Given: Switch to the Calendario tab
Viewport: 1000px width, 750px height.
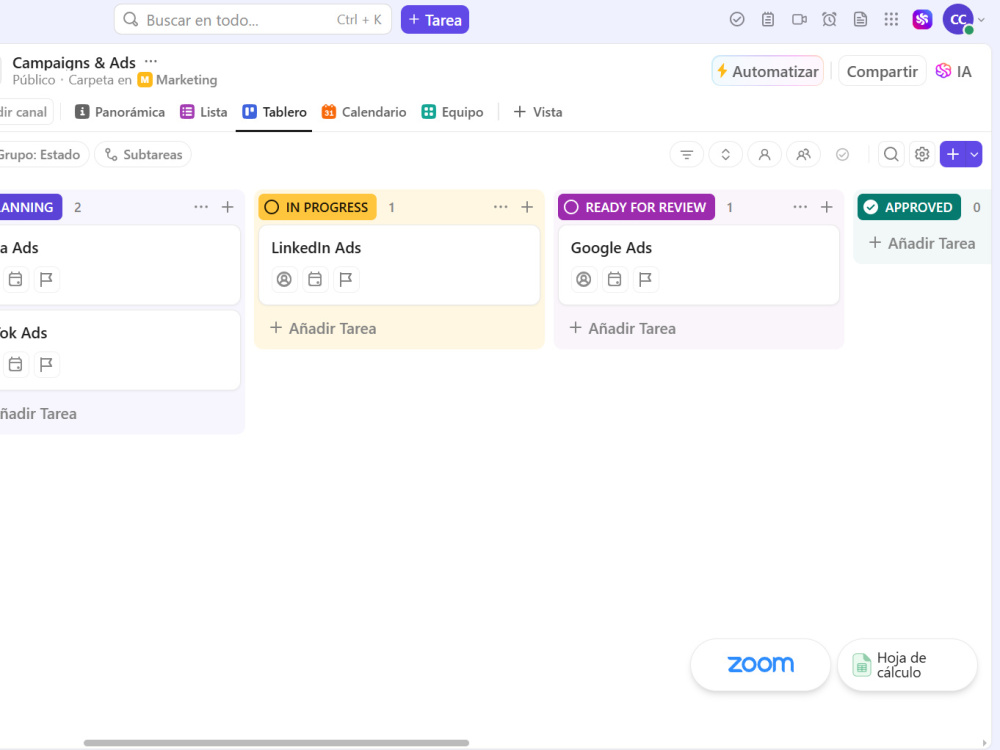Looking at the screenshot, I should [x=364, y=112].
